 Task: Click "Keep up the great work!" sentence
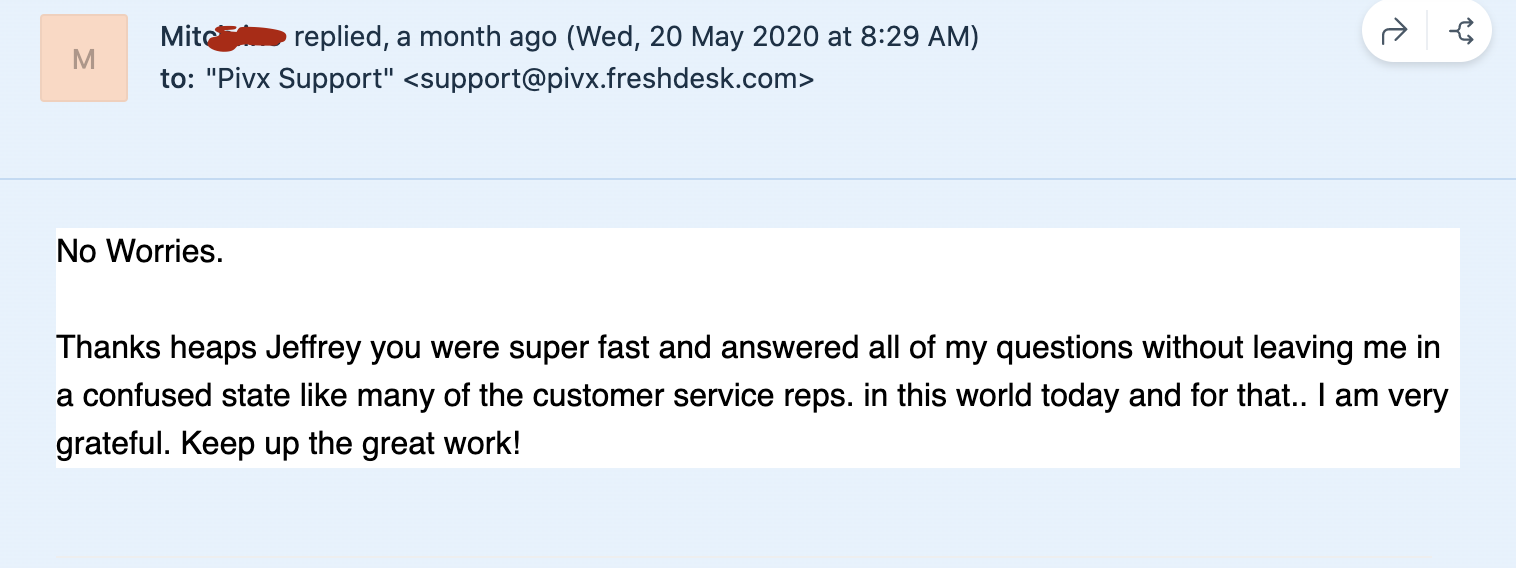[351, 443]
